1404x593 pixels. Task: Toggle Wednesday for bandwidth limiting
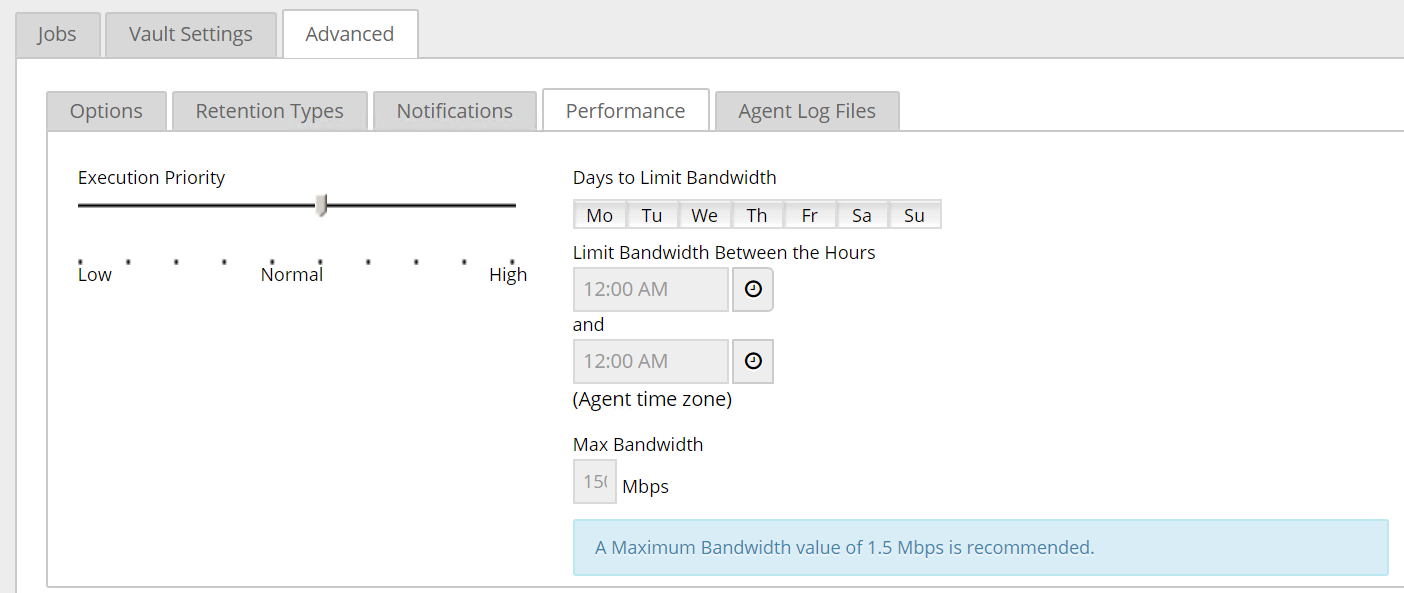point(705,214)
